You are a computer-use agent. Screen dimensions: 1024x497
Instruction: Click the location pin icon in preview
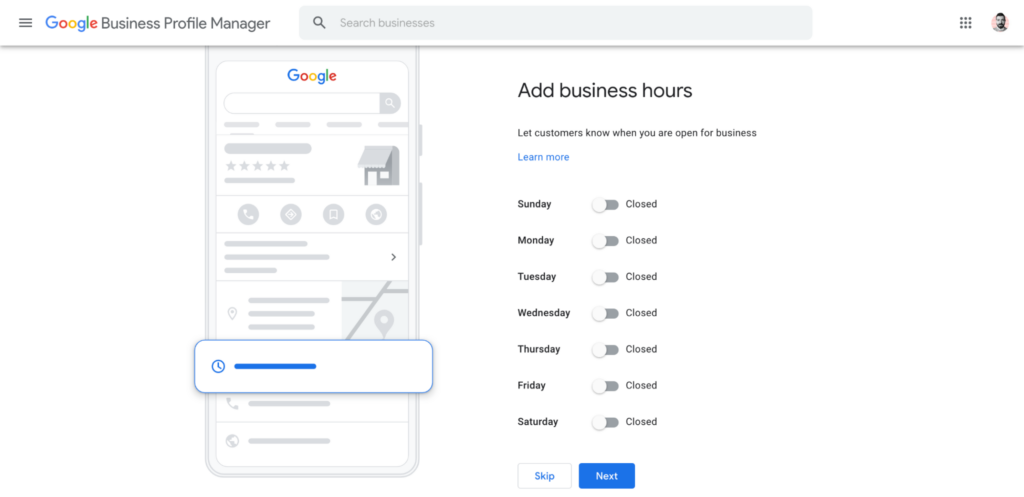point(232,313)
